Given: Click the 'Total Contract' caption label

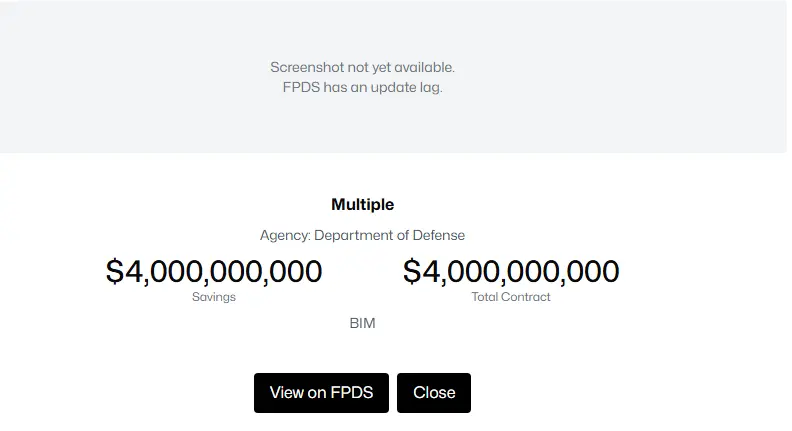Looking at the screenshot, I should click(x=511, y=297).
